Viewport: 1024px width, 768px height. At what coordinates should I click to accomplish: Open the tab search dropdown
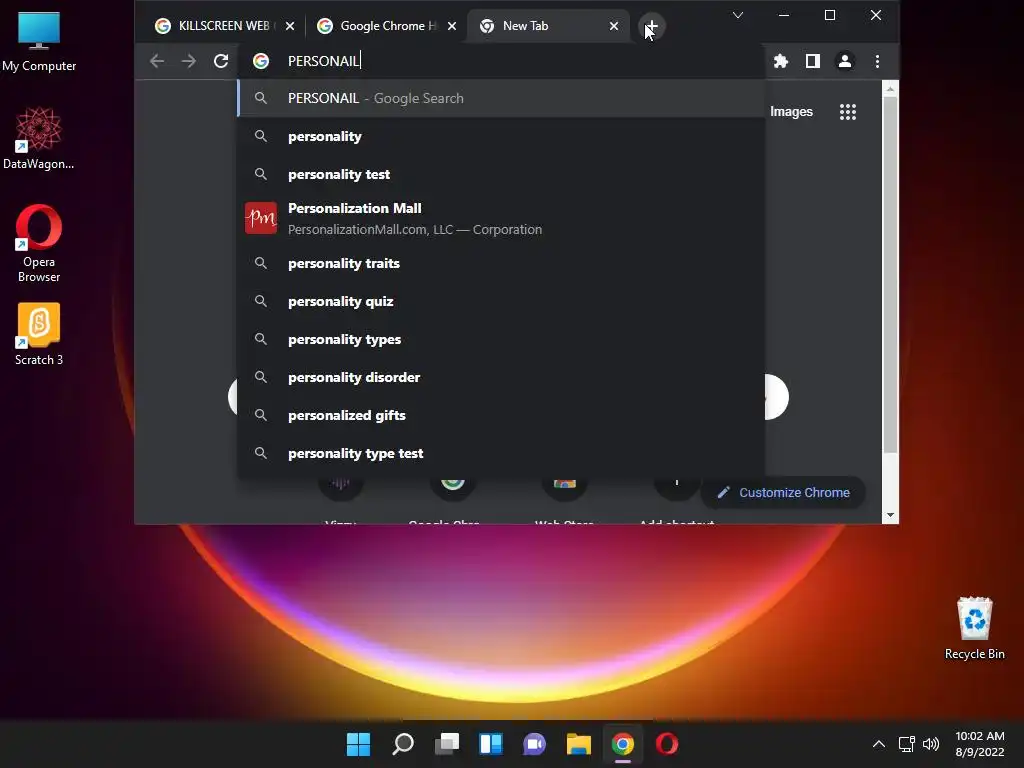[x=738, y=15]
